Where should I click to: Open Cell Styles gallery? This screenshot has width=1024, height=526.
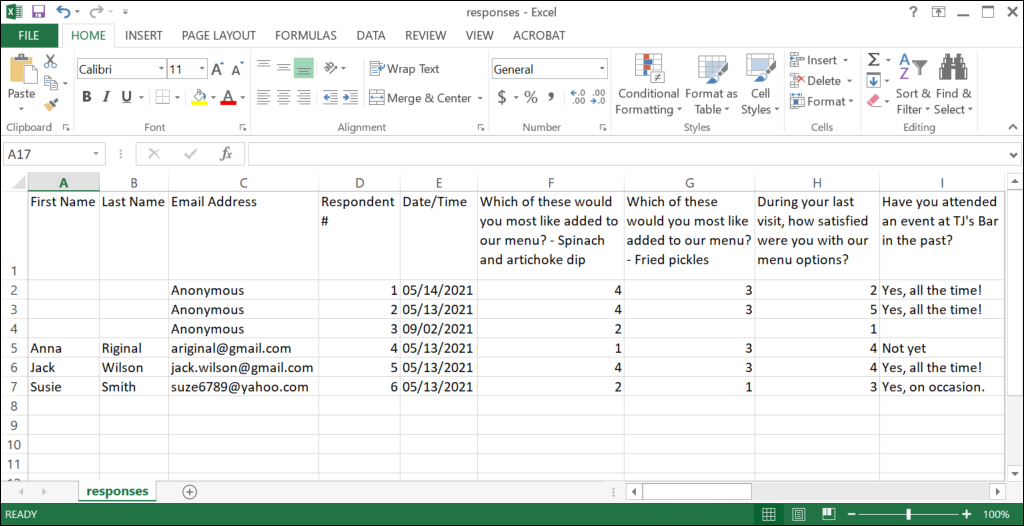click(x=760, y=85)
